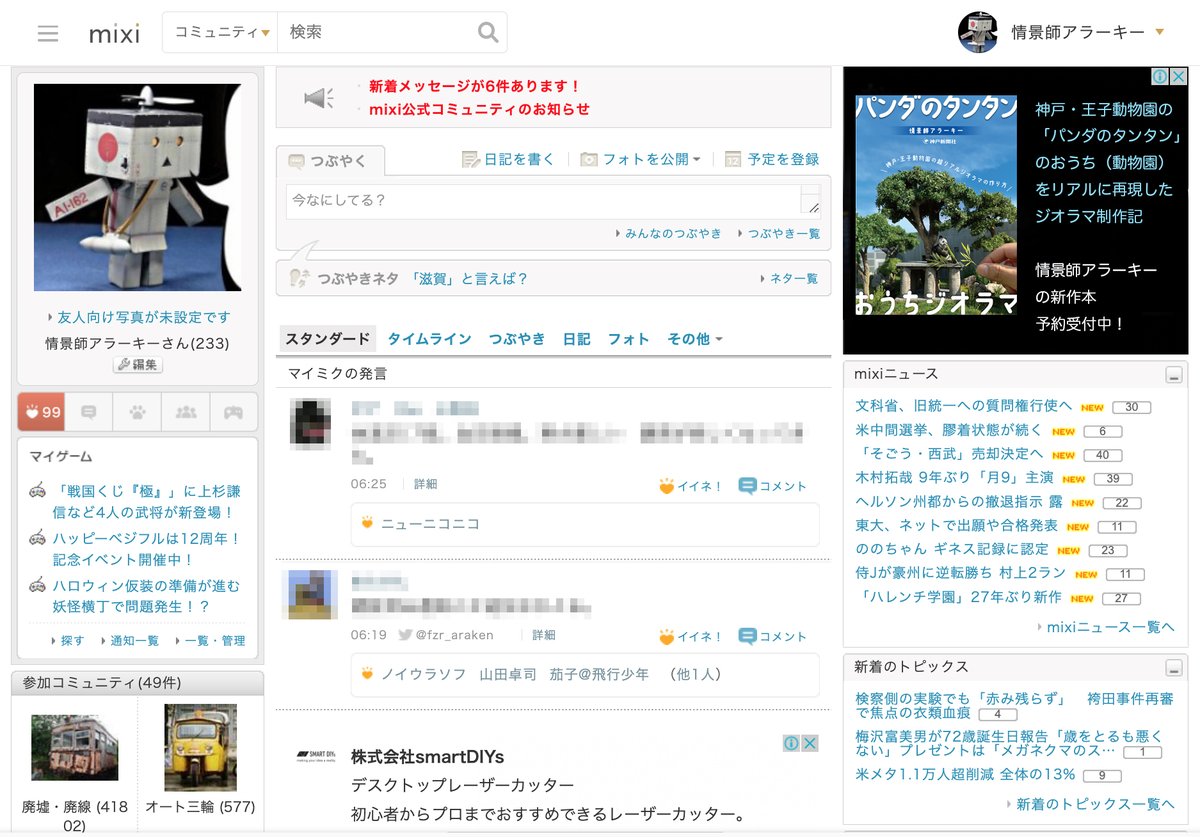
Task: Open topic 米メタ1.1万人超削減 全体の13%
Action: [x=965, y=774]
